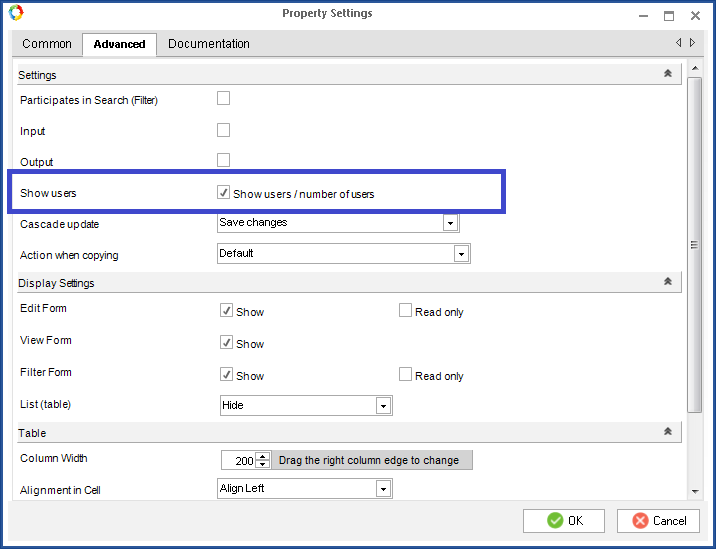Toggle the Input checkbox

[x=223, y=130]
